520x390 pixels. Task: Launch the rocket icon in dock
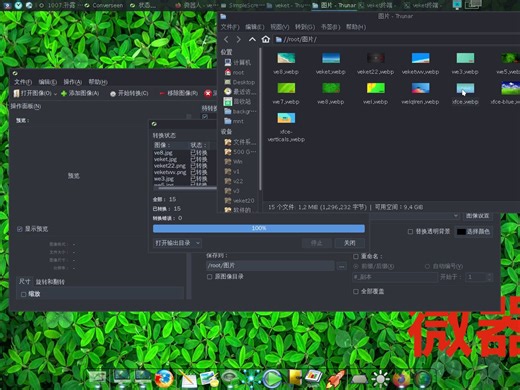[x=336, y=379]
